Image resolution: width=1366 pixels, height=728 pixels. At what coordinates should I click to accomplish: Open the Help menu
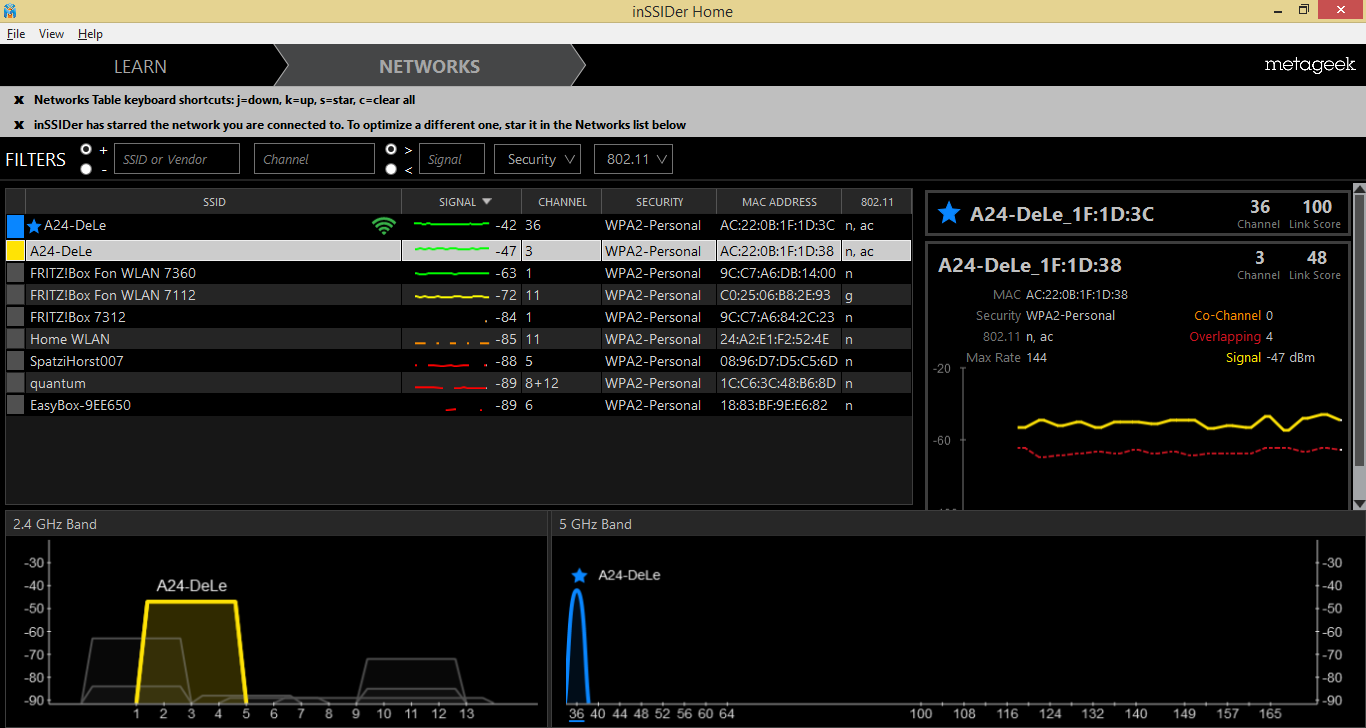(x=90, y=34)
